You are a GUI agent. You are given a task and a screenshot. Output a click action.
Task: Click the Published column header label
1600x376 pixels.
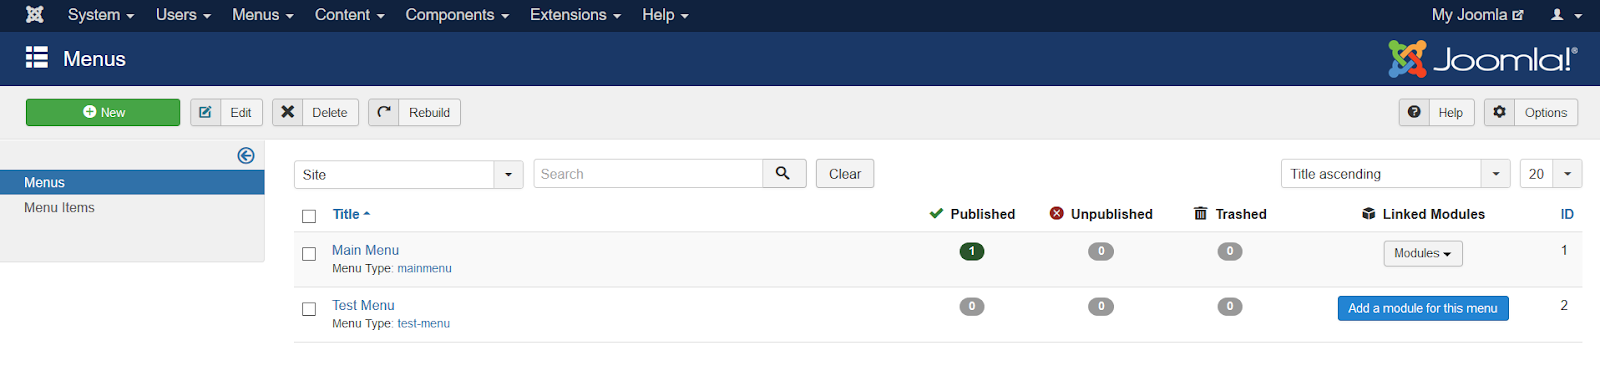point(982,214)
